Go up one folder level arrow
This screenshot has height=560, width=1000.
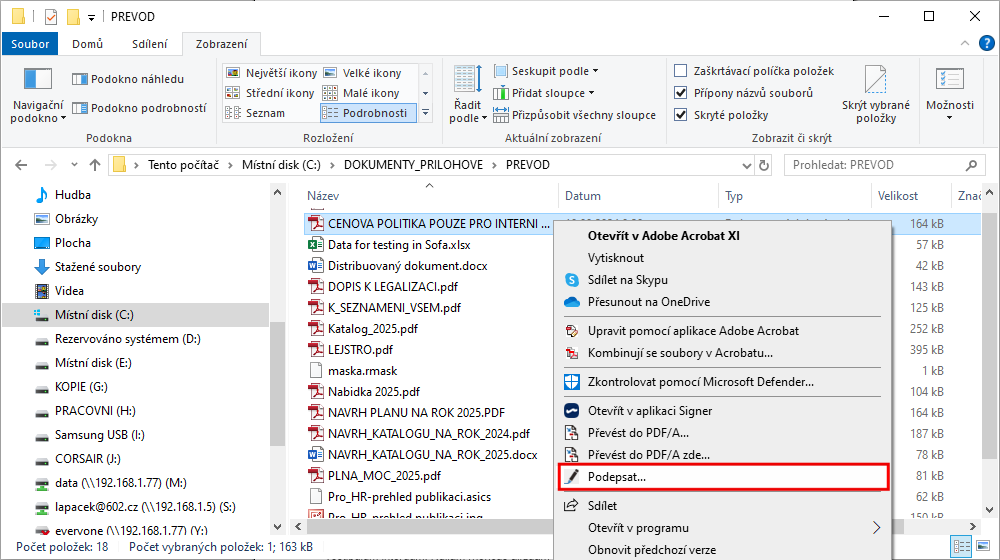click(94, 165)
